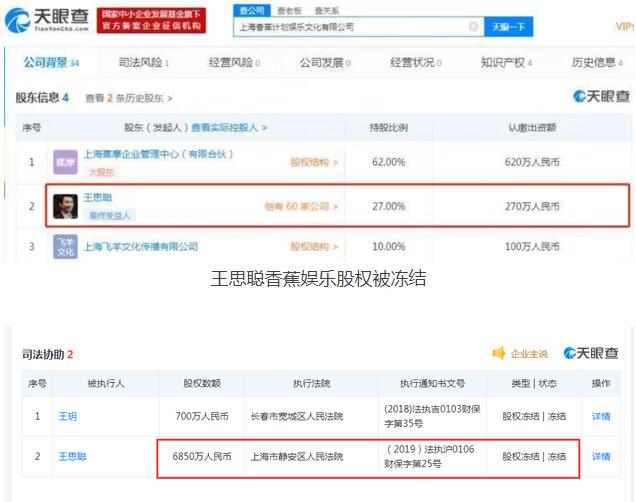Screen dimensions: 636x502
Task: Click the 持股比例 column header
Action: [x=389, y=128]
